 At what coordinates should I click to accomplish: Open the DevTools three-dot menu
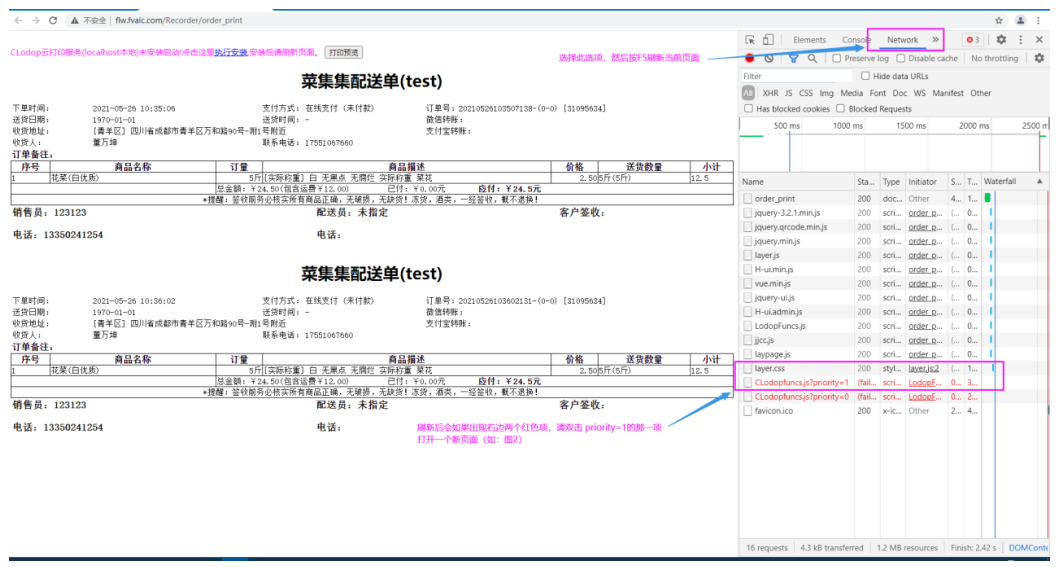[1020, 40]
